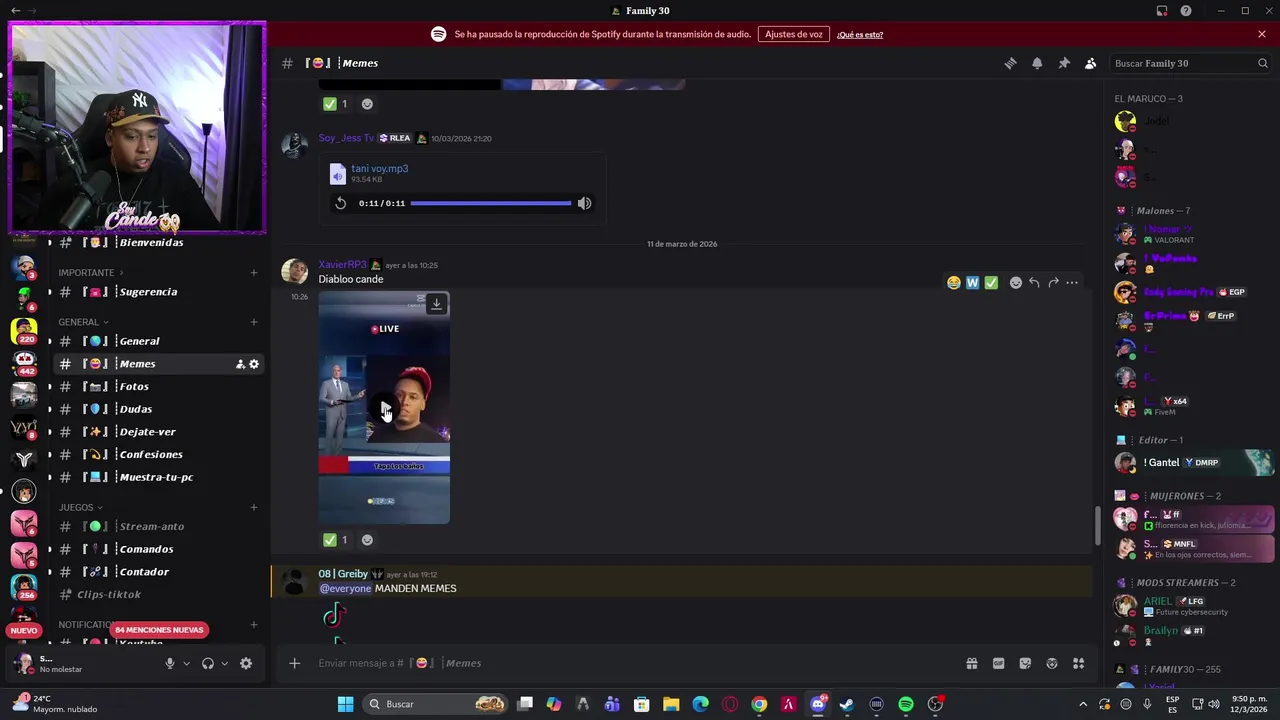Adjust the tani voy.mp3 playback progress bar
This screenshot has width=1280, height=720.
pyautogui.click(x=490, y=203)
